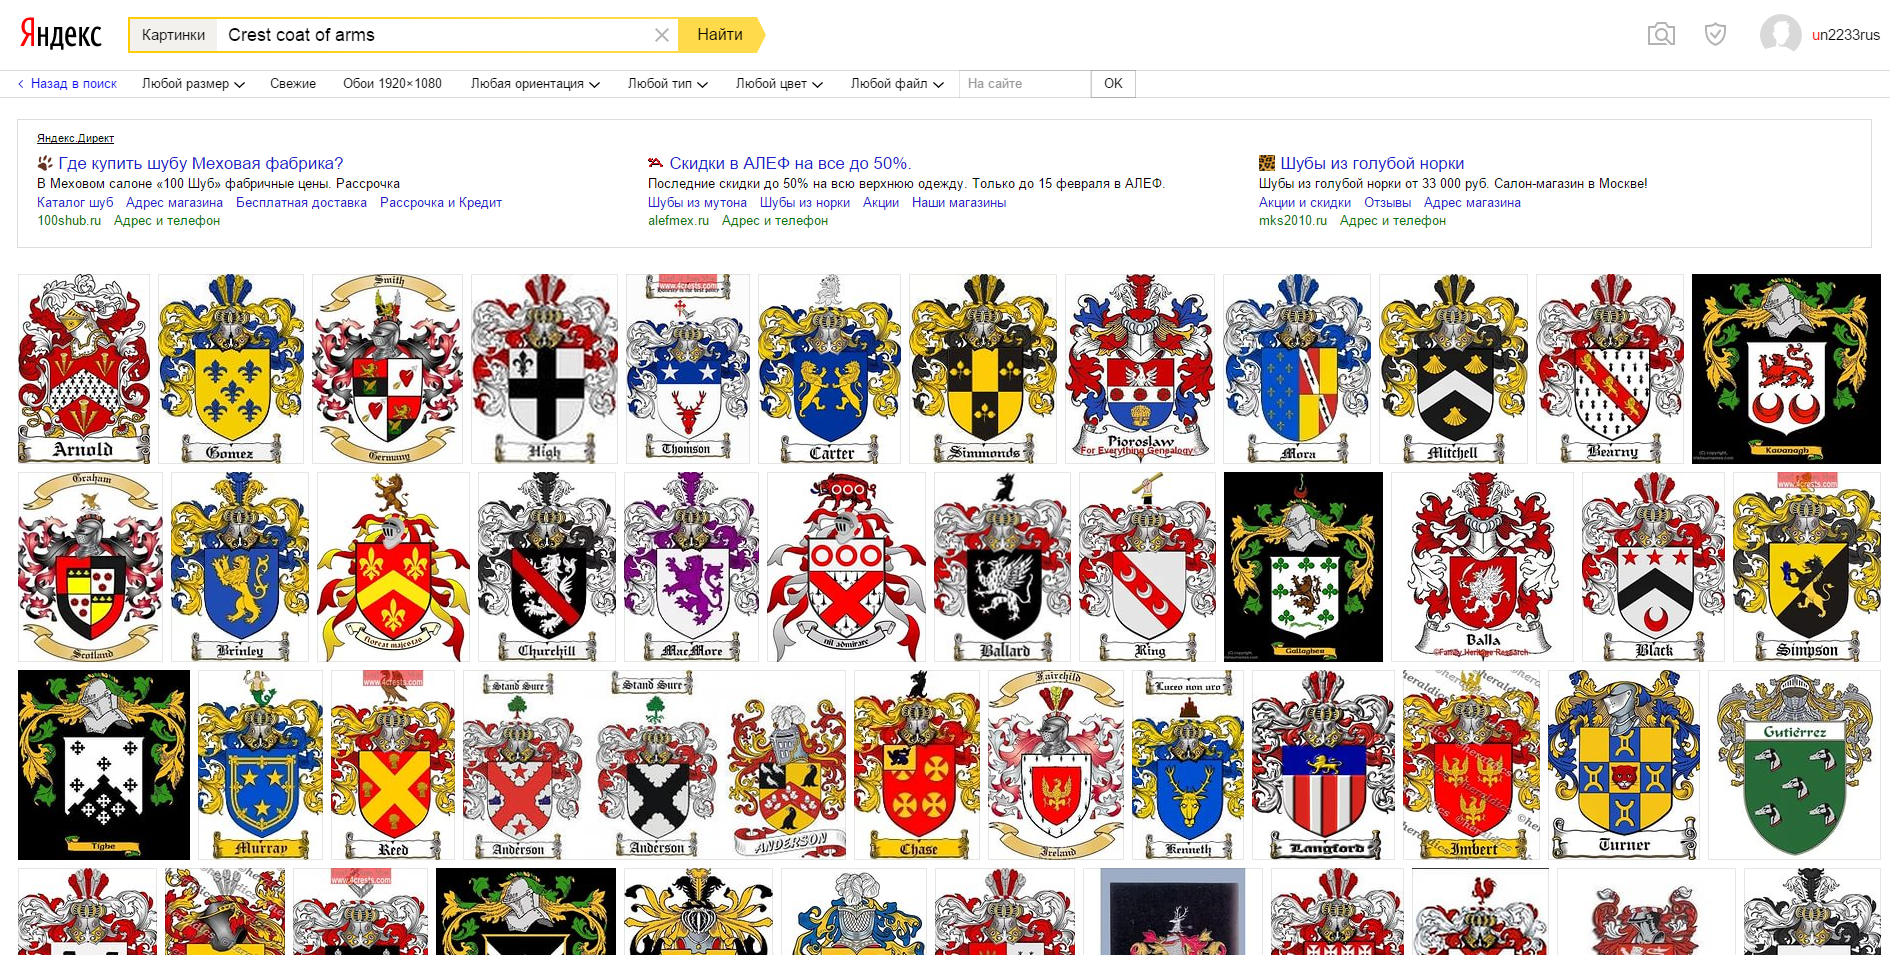Select the 'Картинки' tab label in search box
The height and width of the screenshot is (955, 1890).
(173, 35)
